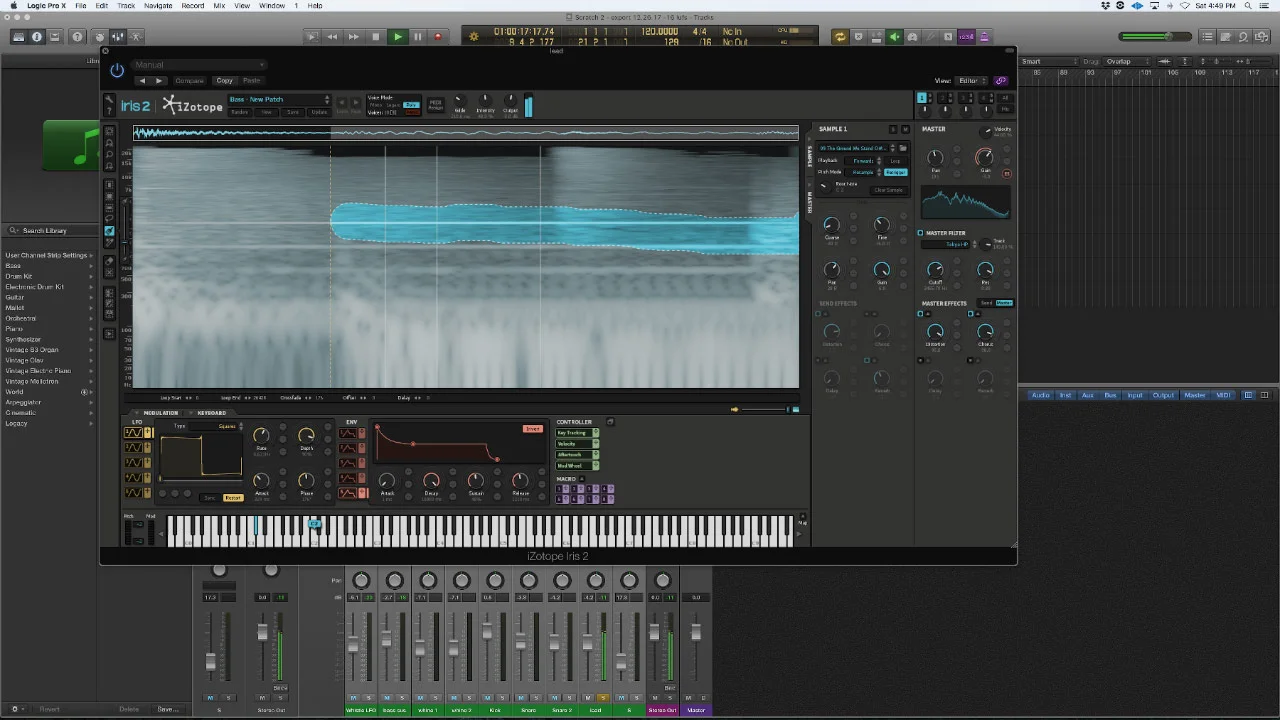The width and height of the screenshot is (1280, 720).
Task: Click the Compare button
Action: 189,81
